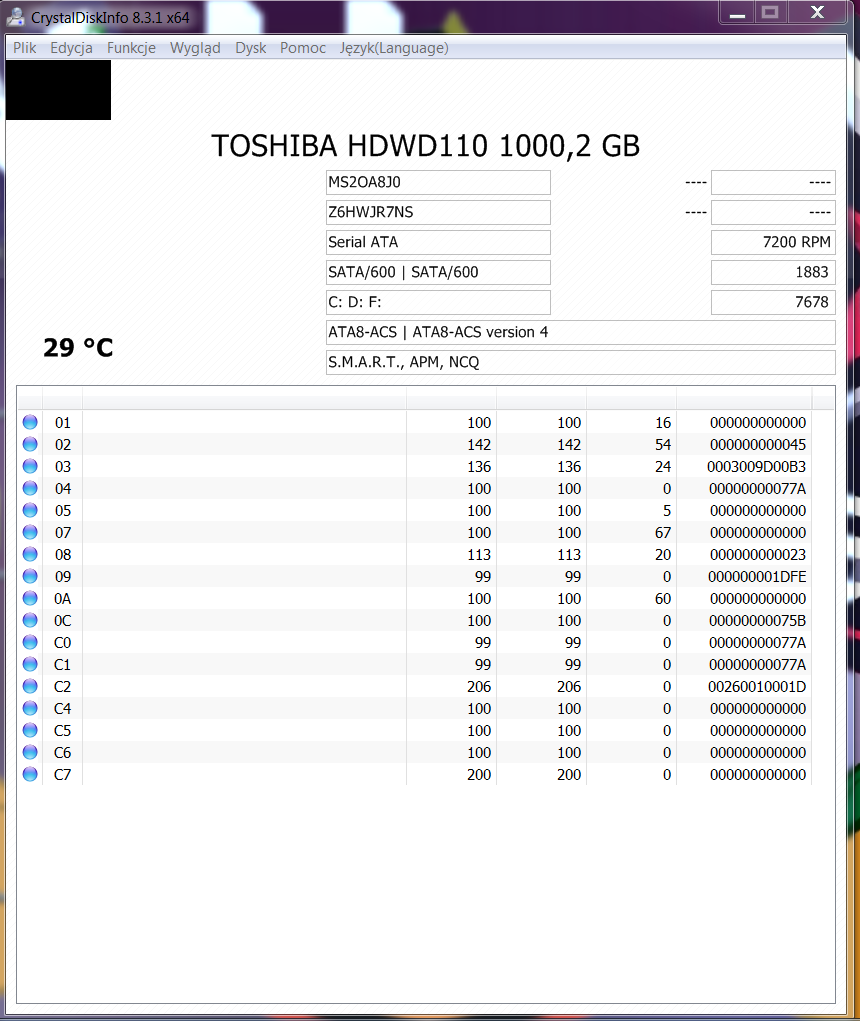Select row ID 0A in SMART table
Screen dimensions: 860x1021
(x=62, y=598)
